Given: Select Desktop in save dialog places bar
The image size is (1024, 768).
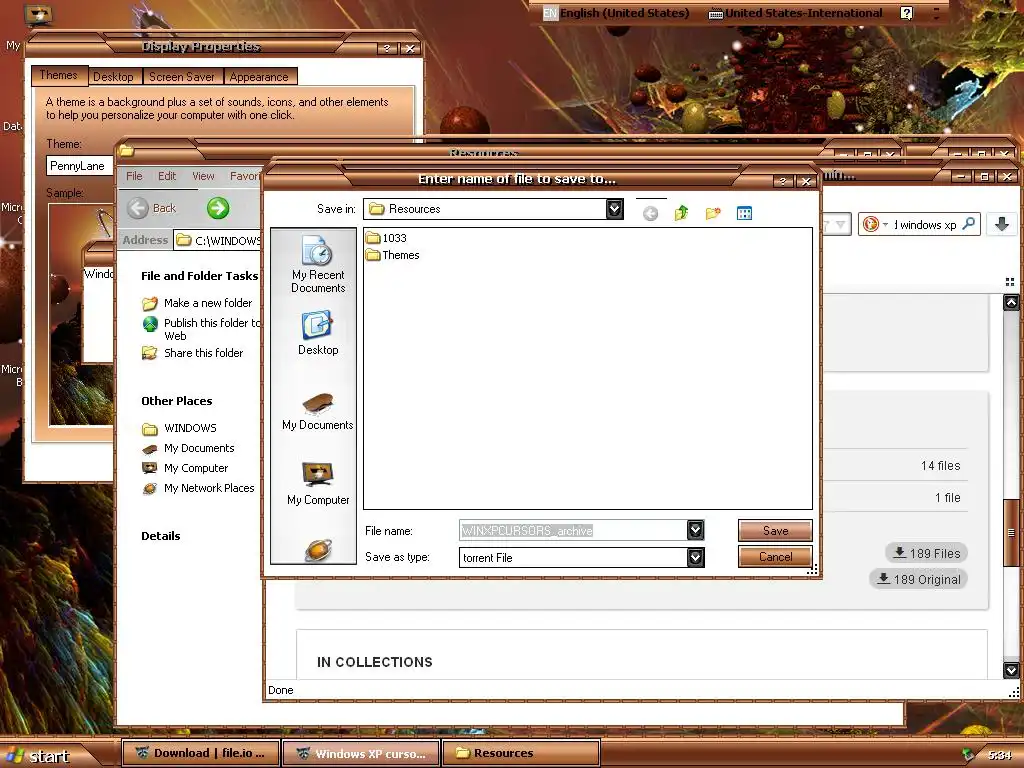Looking at the screenshot, I should 318,334.
